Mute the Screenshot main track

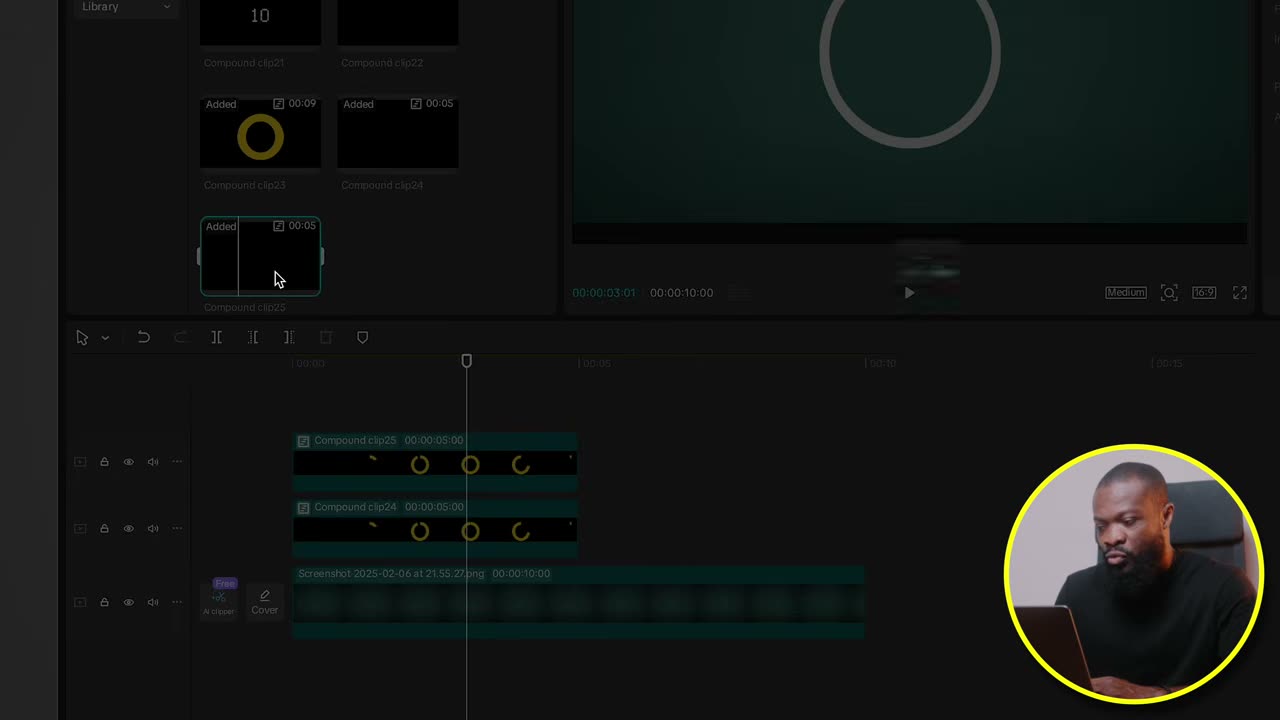pyautogui.click(x=153, y=602)
